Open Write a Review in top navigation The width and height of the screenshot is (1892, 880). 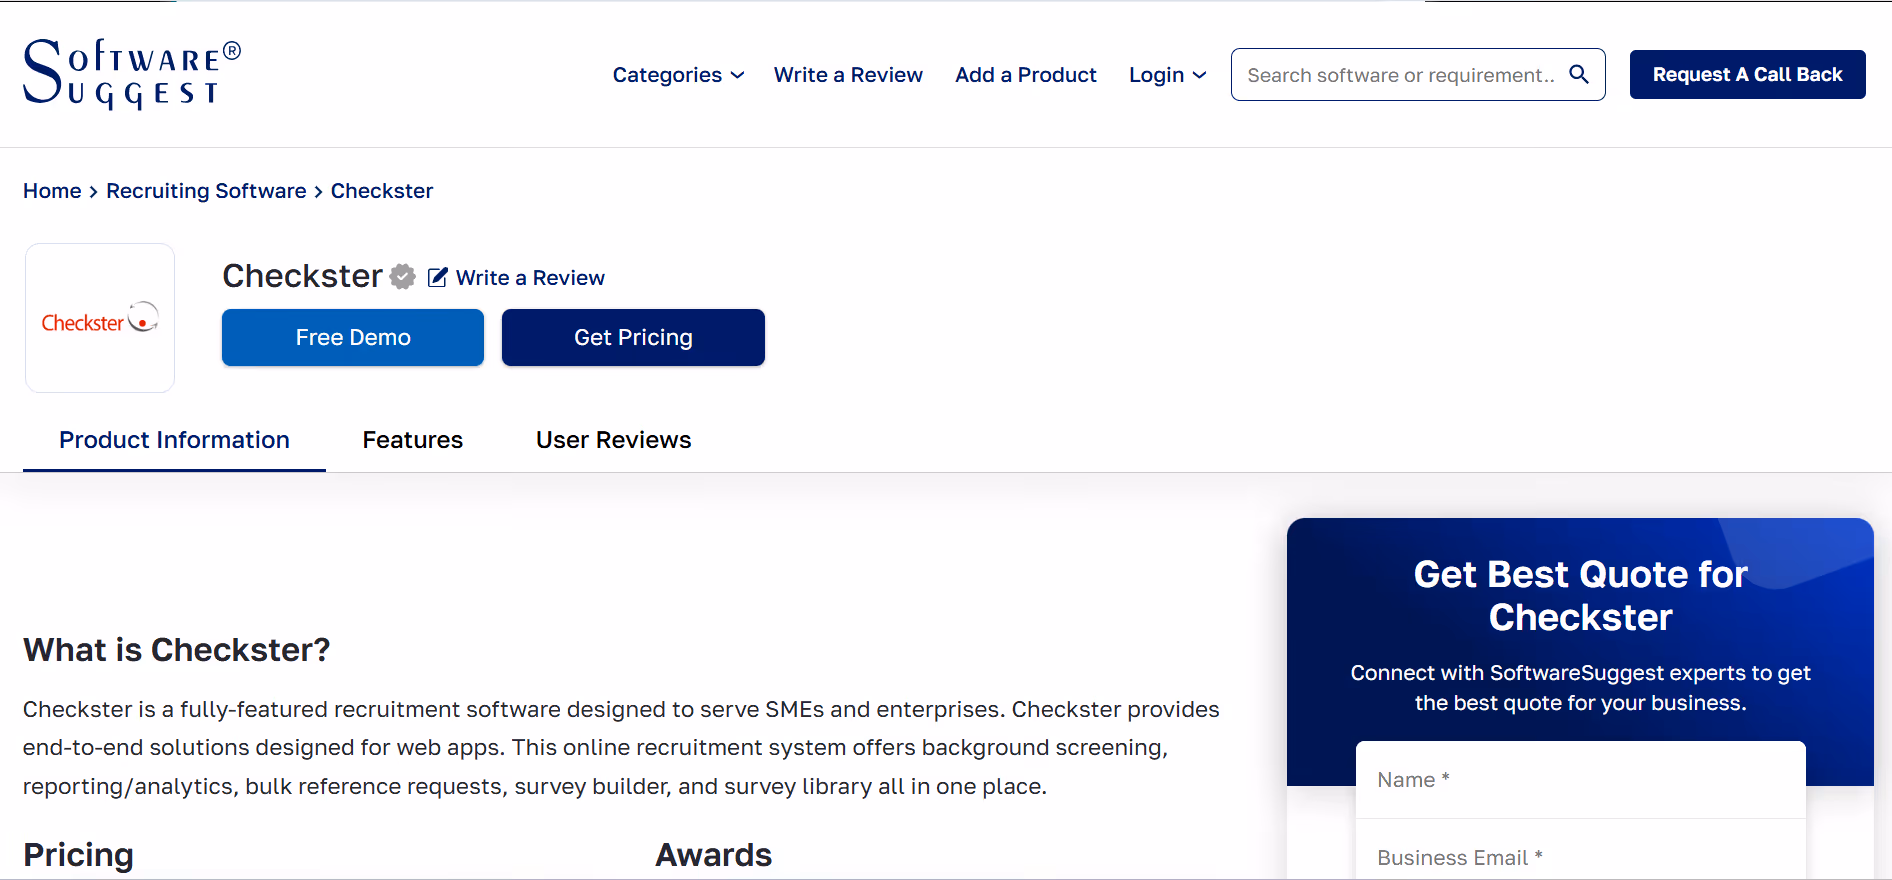[x=848, y=75]
